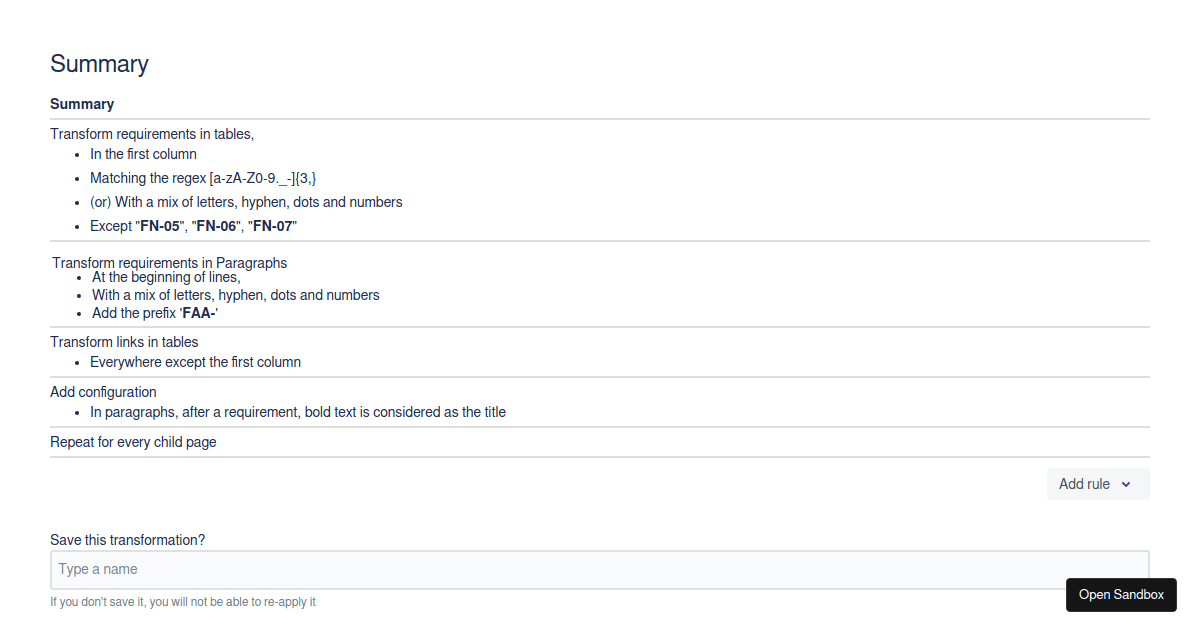Click "Everywhere except the first column" bullet
This screenshot has height=630, width=1200.
[195, 362]
